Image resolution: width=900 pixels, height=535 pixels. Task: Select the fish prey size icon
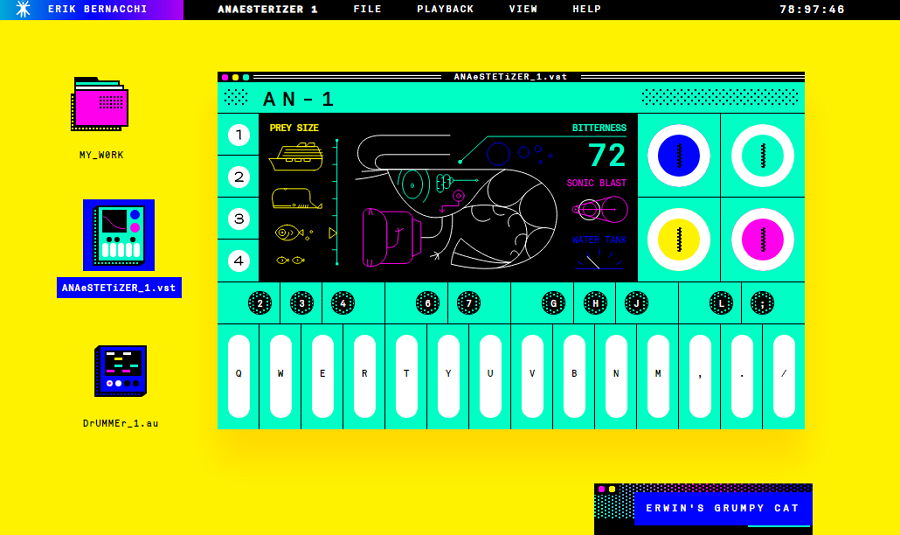tap(293, 232)
